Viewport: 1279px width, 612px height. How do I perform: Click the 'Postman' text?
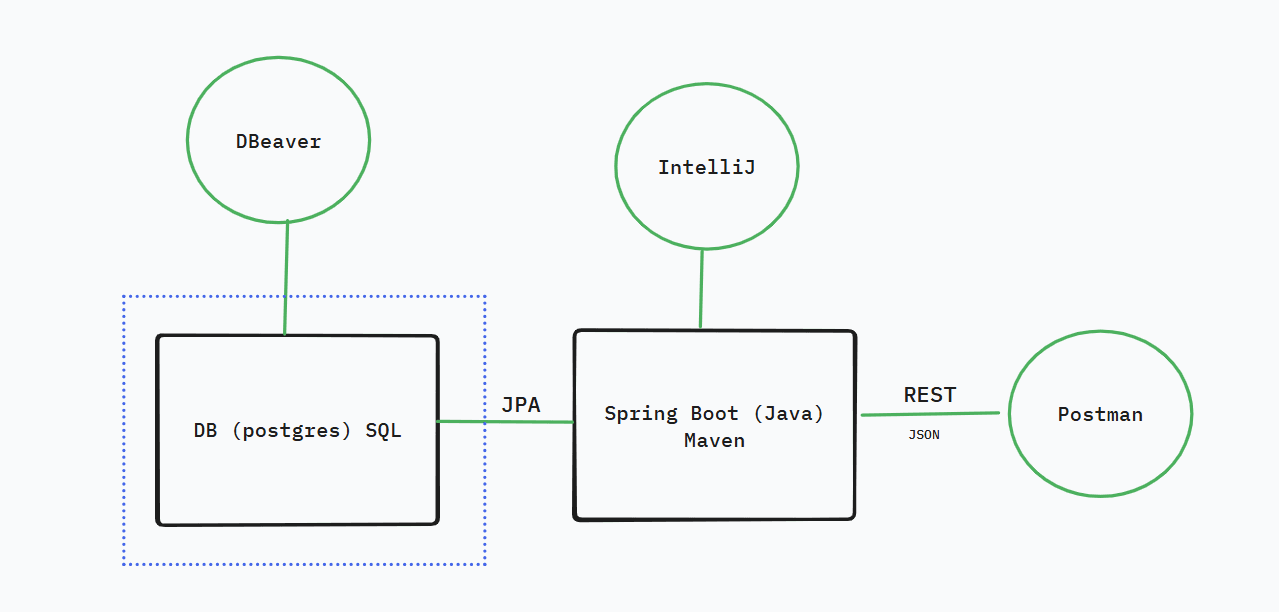[1100, 414]
